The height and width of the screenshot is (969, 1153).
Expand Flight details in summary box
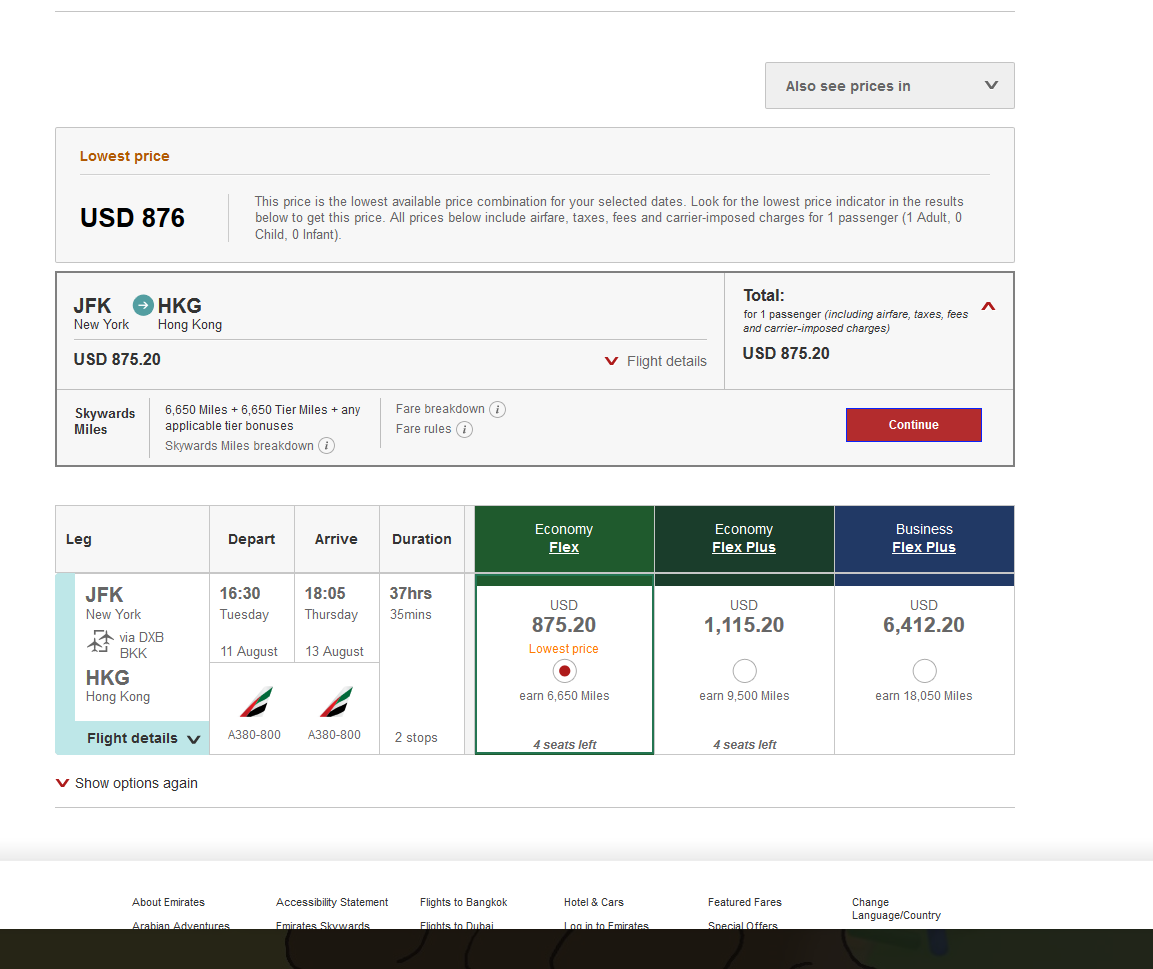tap(656, 361)
